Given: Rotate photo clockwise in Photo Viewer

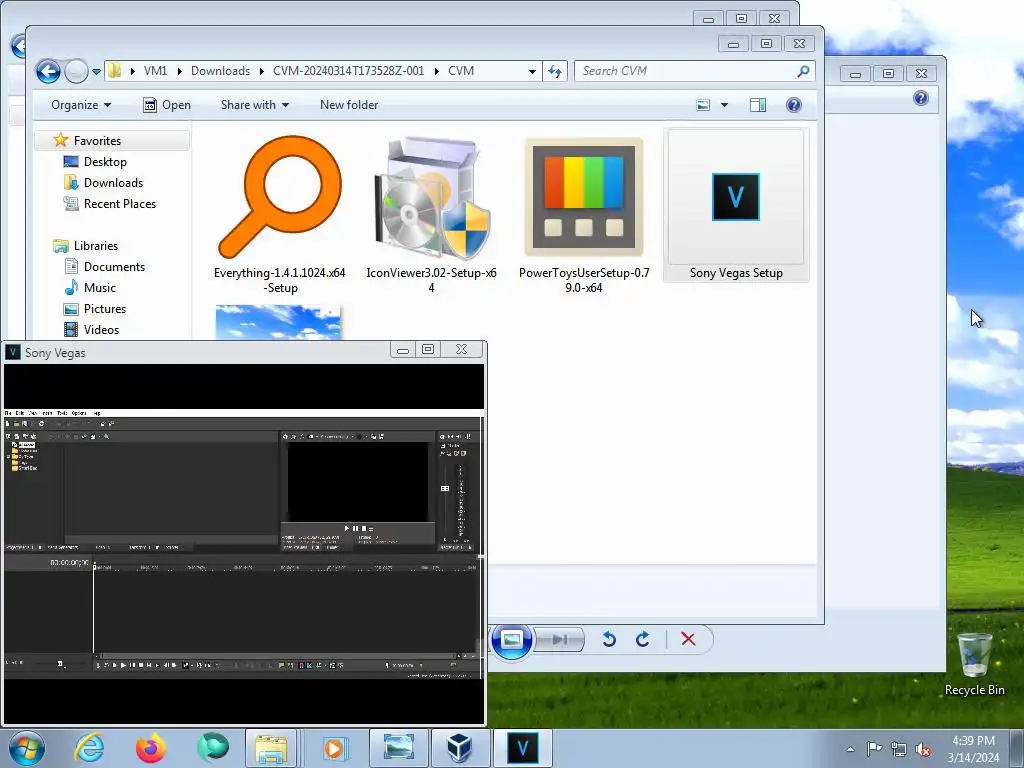Looking at the screenshot, I should point(643,639).
